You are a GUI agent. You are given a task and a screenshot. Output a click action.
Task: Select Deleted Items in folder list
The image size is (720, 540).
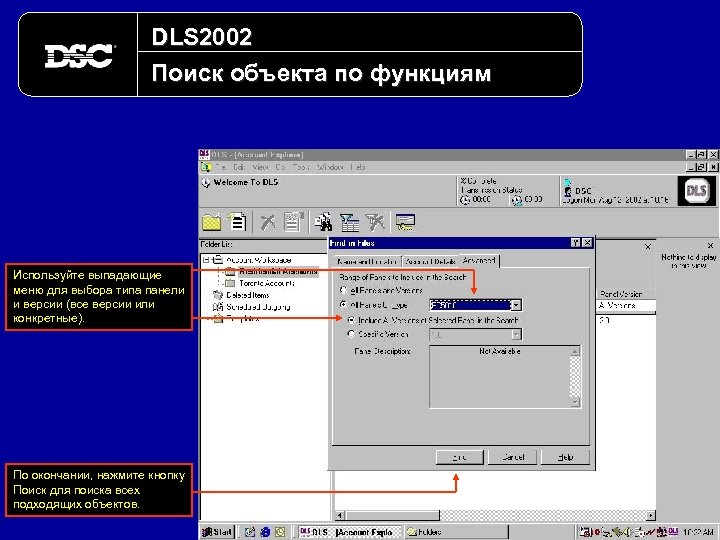pyautogui.click(x=248, y=295)
